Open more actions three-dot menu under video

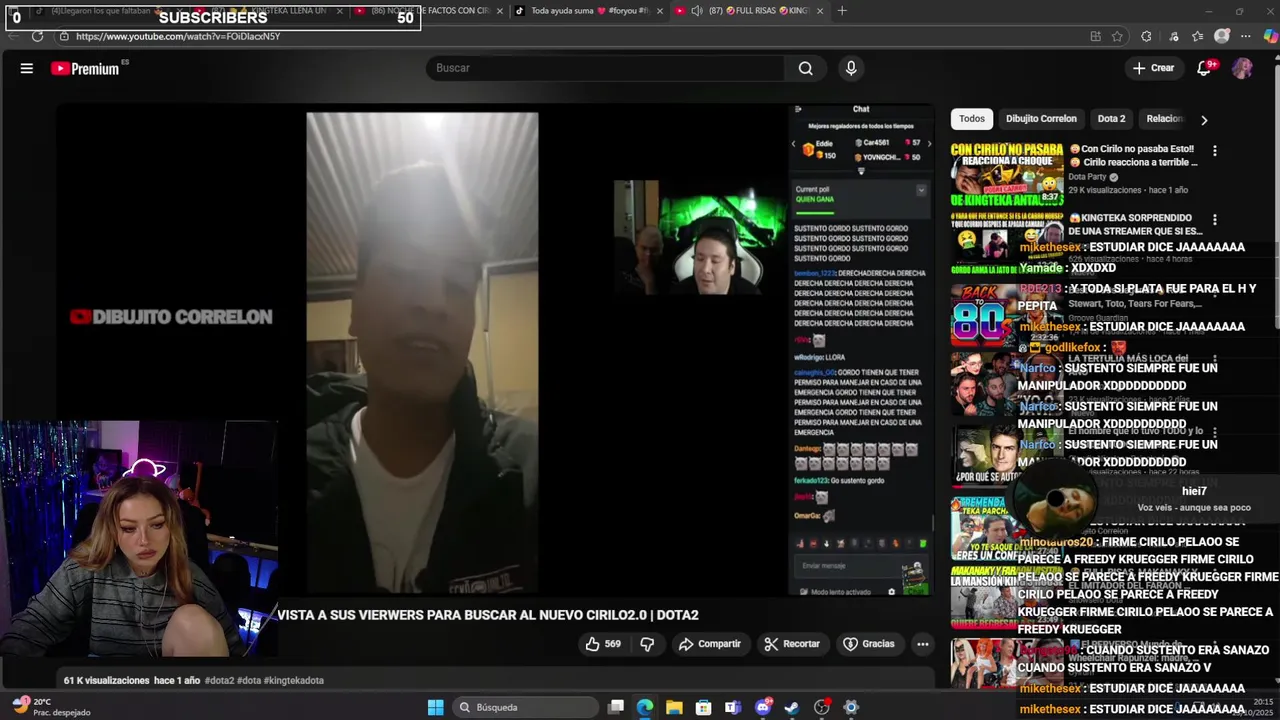(x=923, y=644)
